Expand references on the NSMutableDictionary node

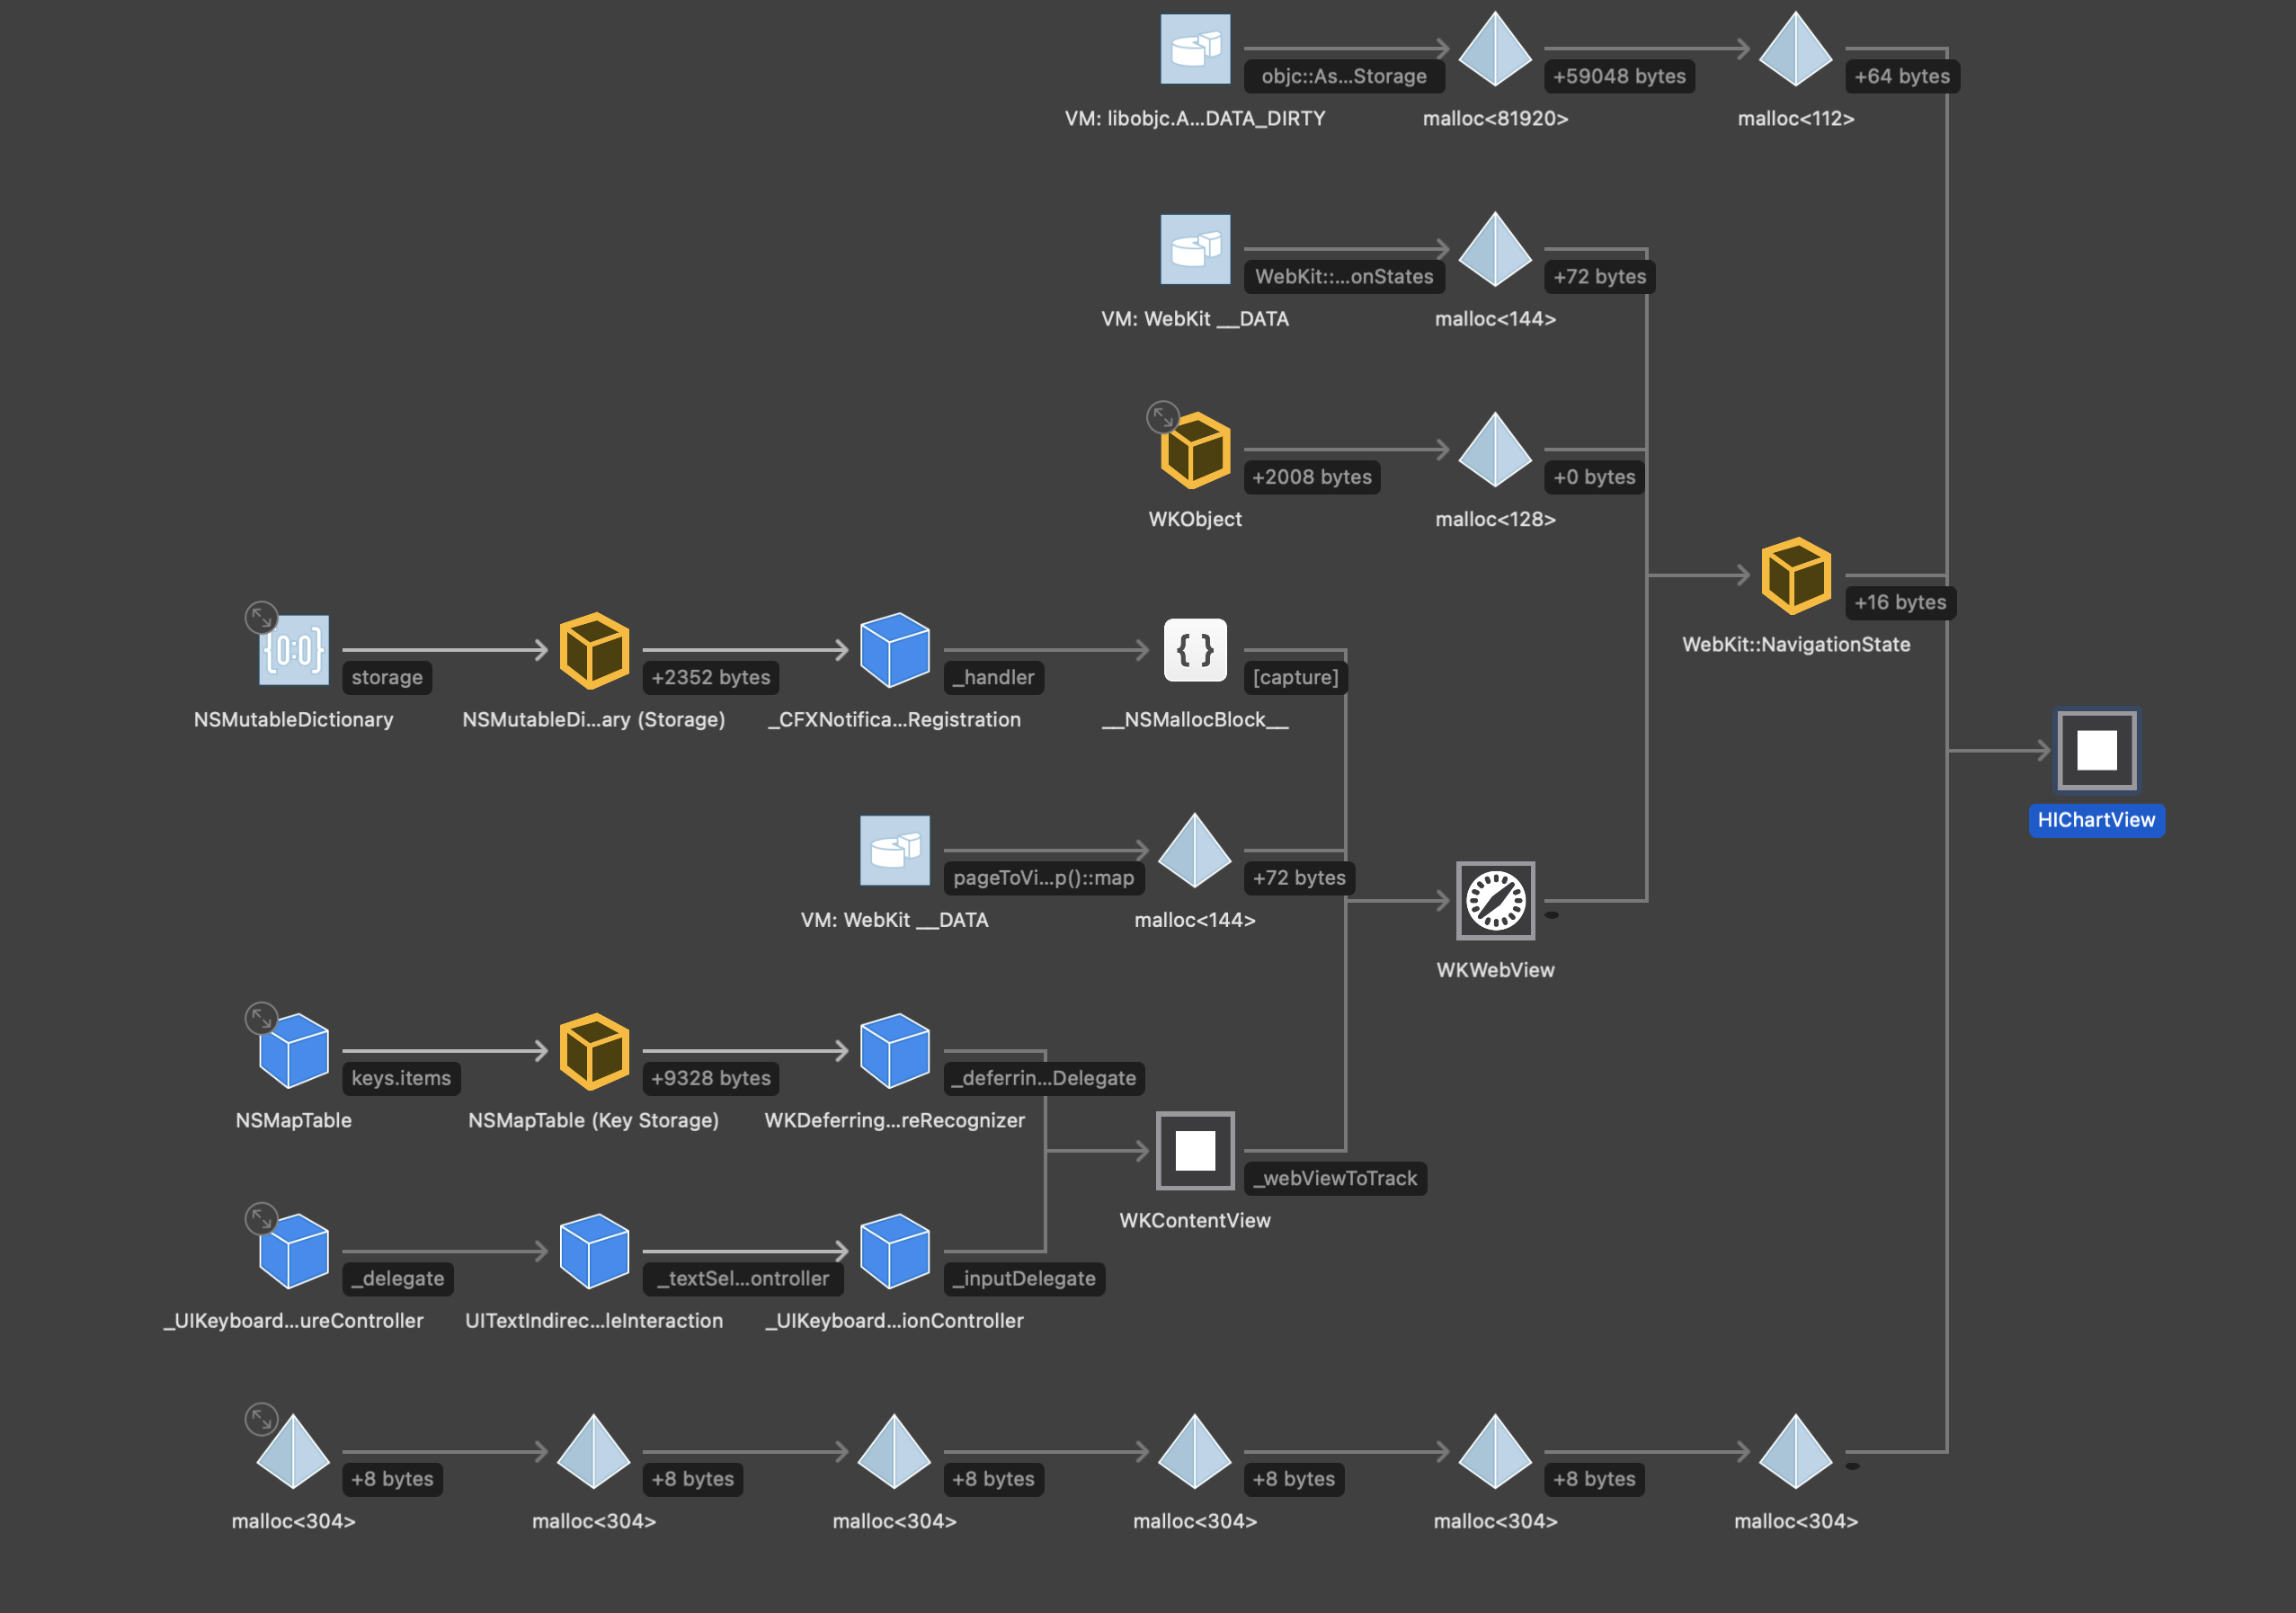tap(262, 617)
